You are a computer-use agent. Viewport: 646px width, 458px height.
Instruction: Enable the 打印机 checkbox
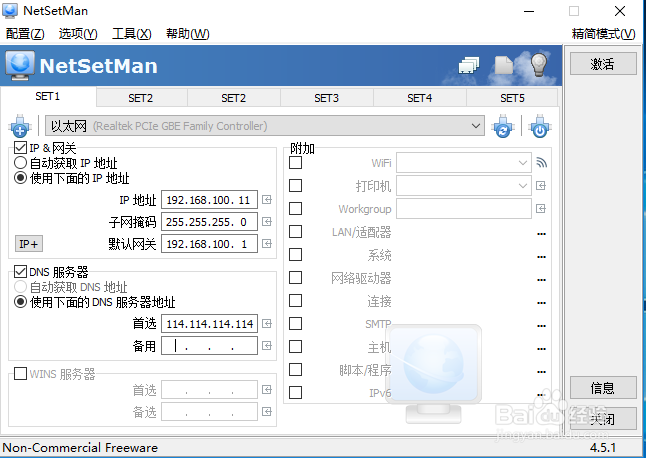pyautogui.click(x=295, y=186)
